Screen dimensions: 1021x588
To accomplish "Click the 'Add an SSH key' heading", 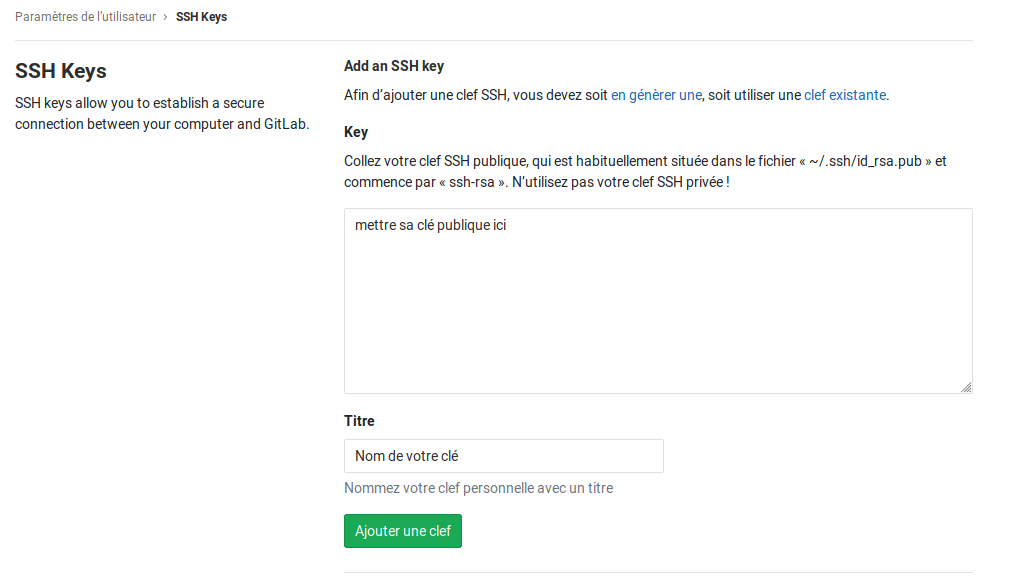I will 394,66.
